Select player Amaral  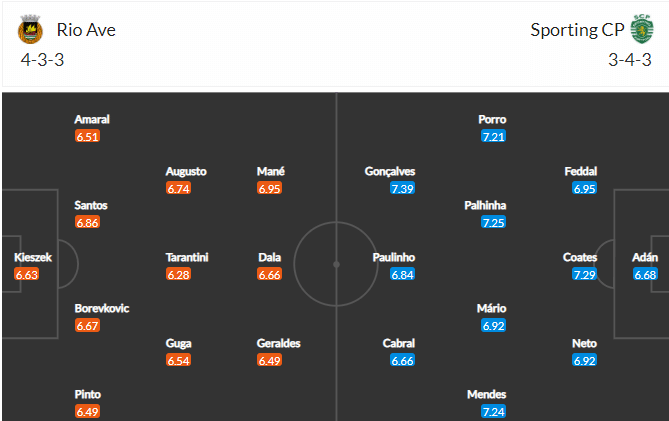(92, 119)
